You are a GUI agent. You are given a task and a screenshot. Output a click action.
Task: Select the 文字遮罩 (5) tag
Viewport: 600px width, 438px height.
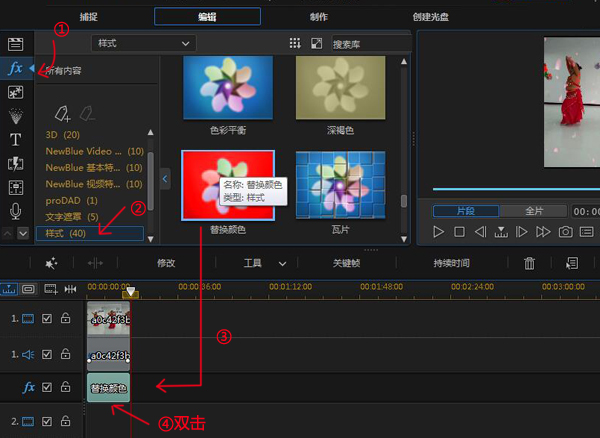tap(72, 217)
